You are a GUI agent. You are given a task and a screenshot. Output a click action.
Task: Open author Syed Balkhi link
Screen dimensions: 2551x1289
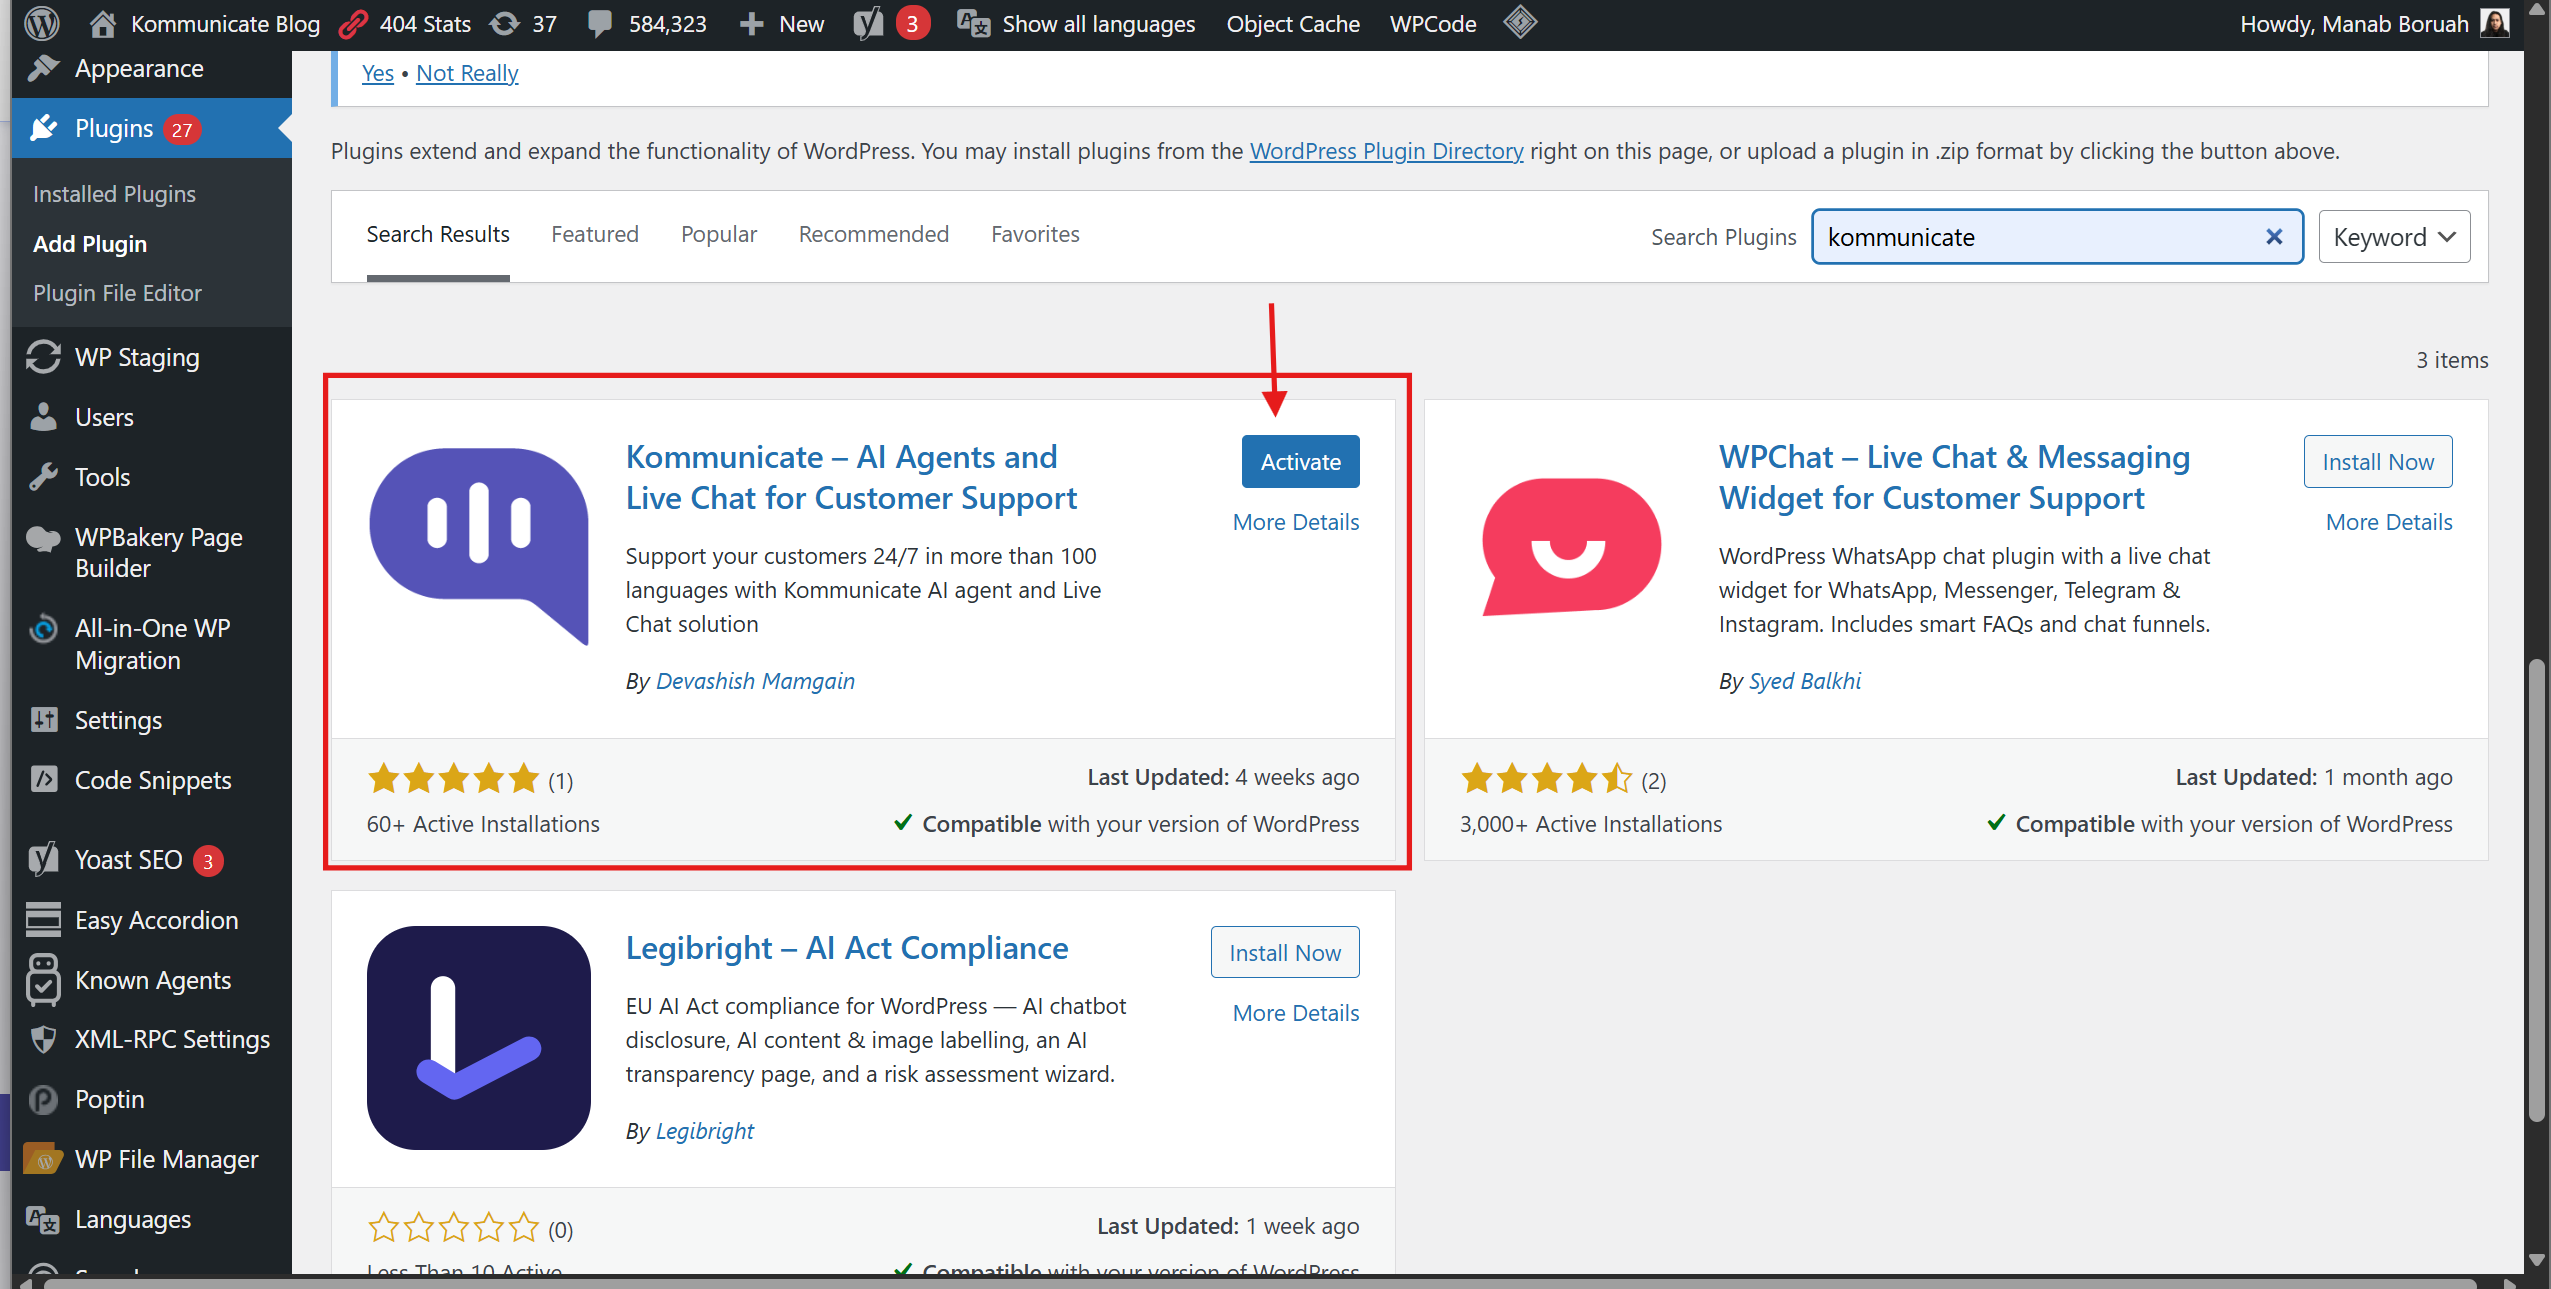(x=1804, y=681)
